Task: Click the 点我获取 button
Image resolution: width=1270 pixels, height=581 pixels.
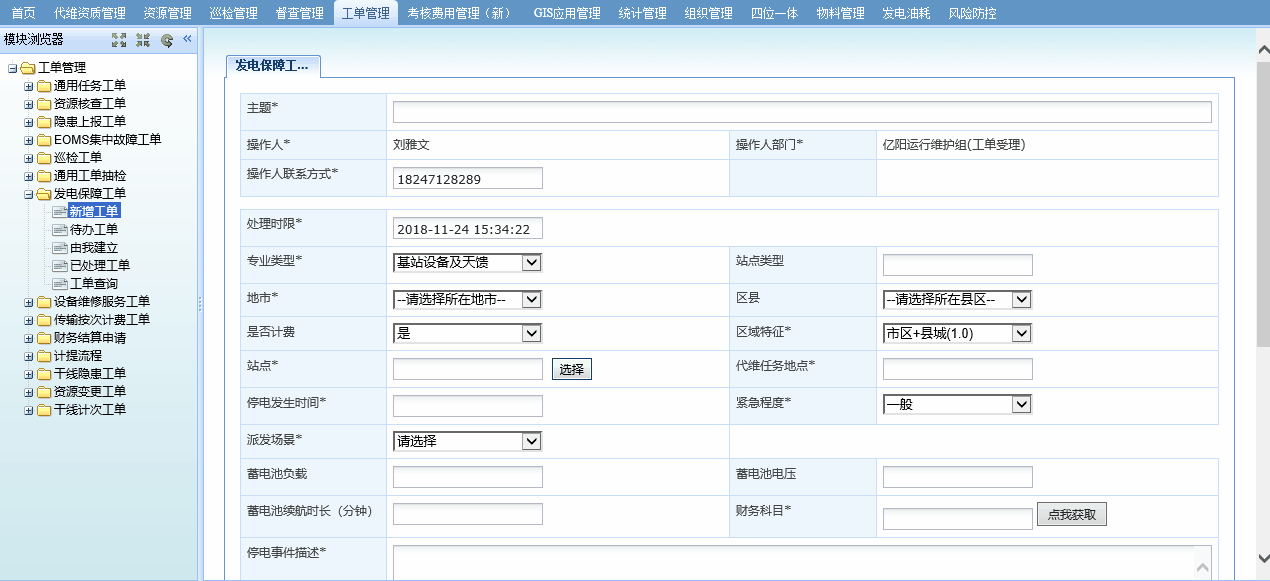Action: click(1072, 515)
